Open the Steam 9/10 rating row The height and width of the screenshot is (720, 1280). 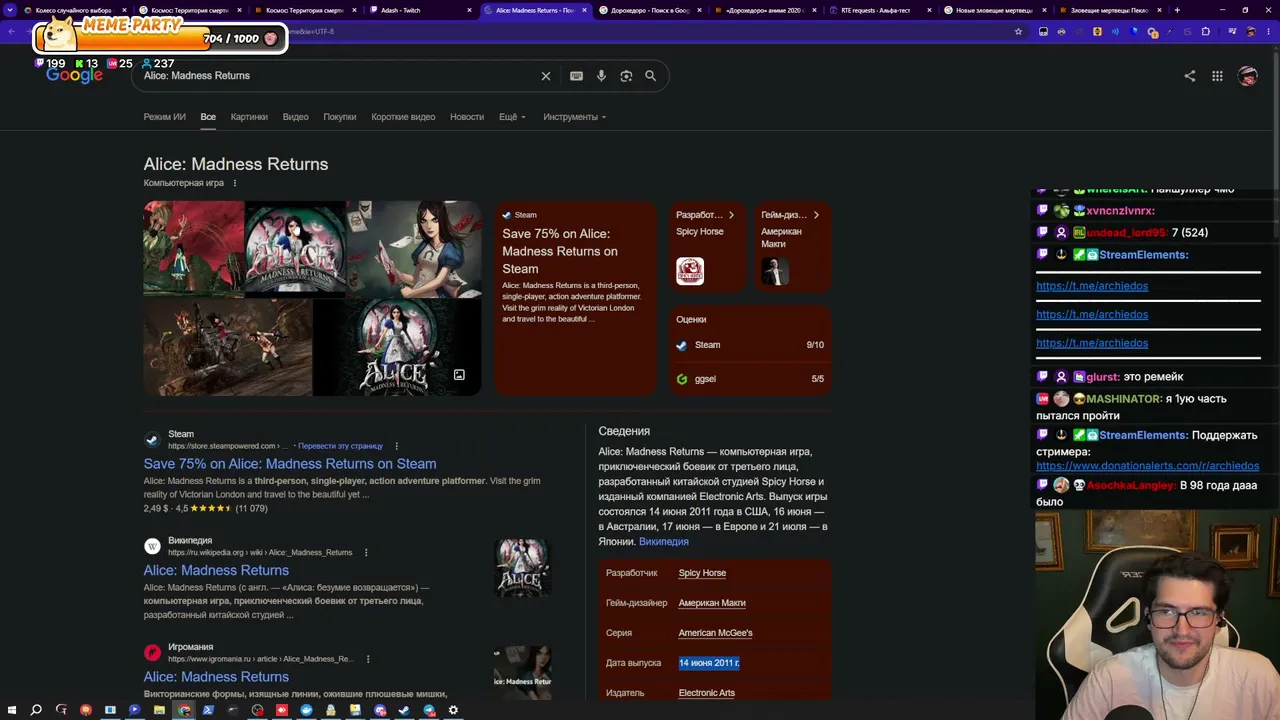pos(750,345)
